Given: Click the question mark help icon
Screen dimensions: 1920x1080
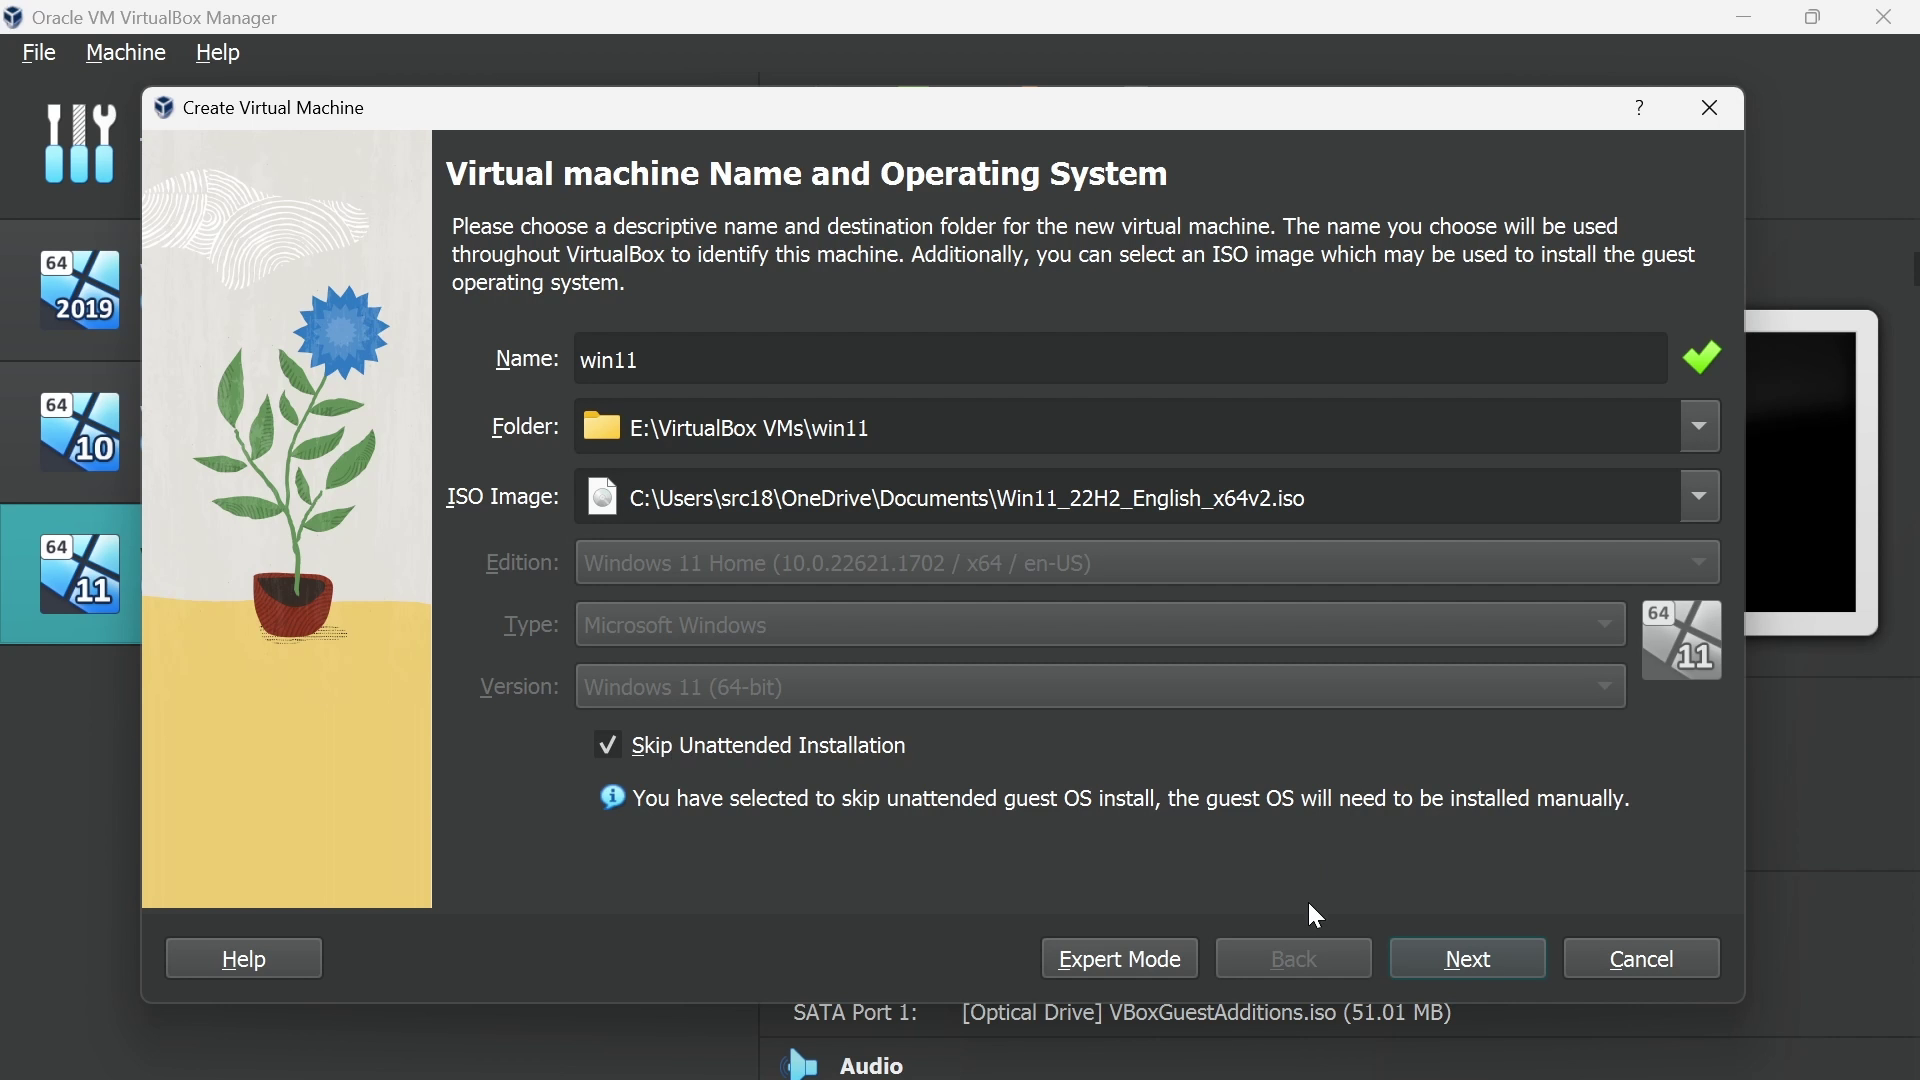Looking at the screenshot, I should click(1640, 108).
